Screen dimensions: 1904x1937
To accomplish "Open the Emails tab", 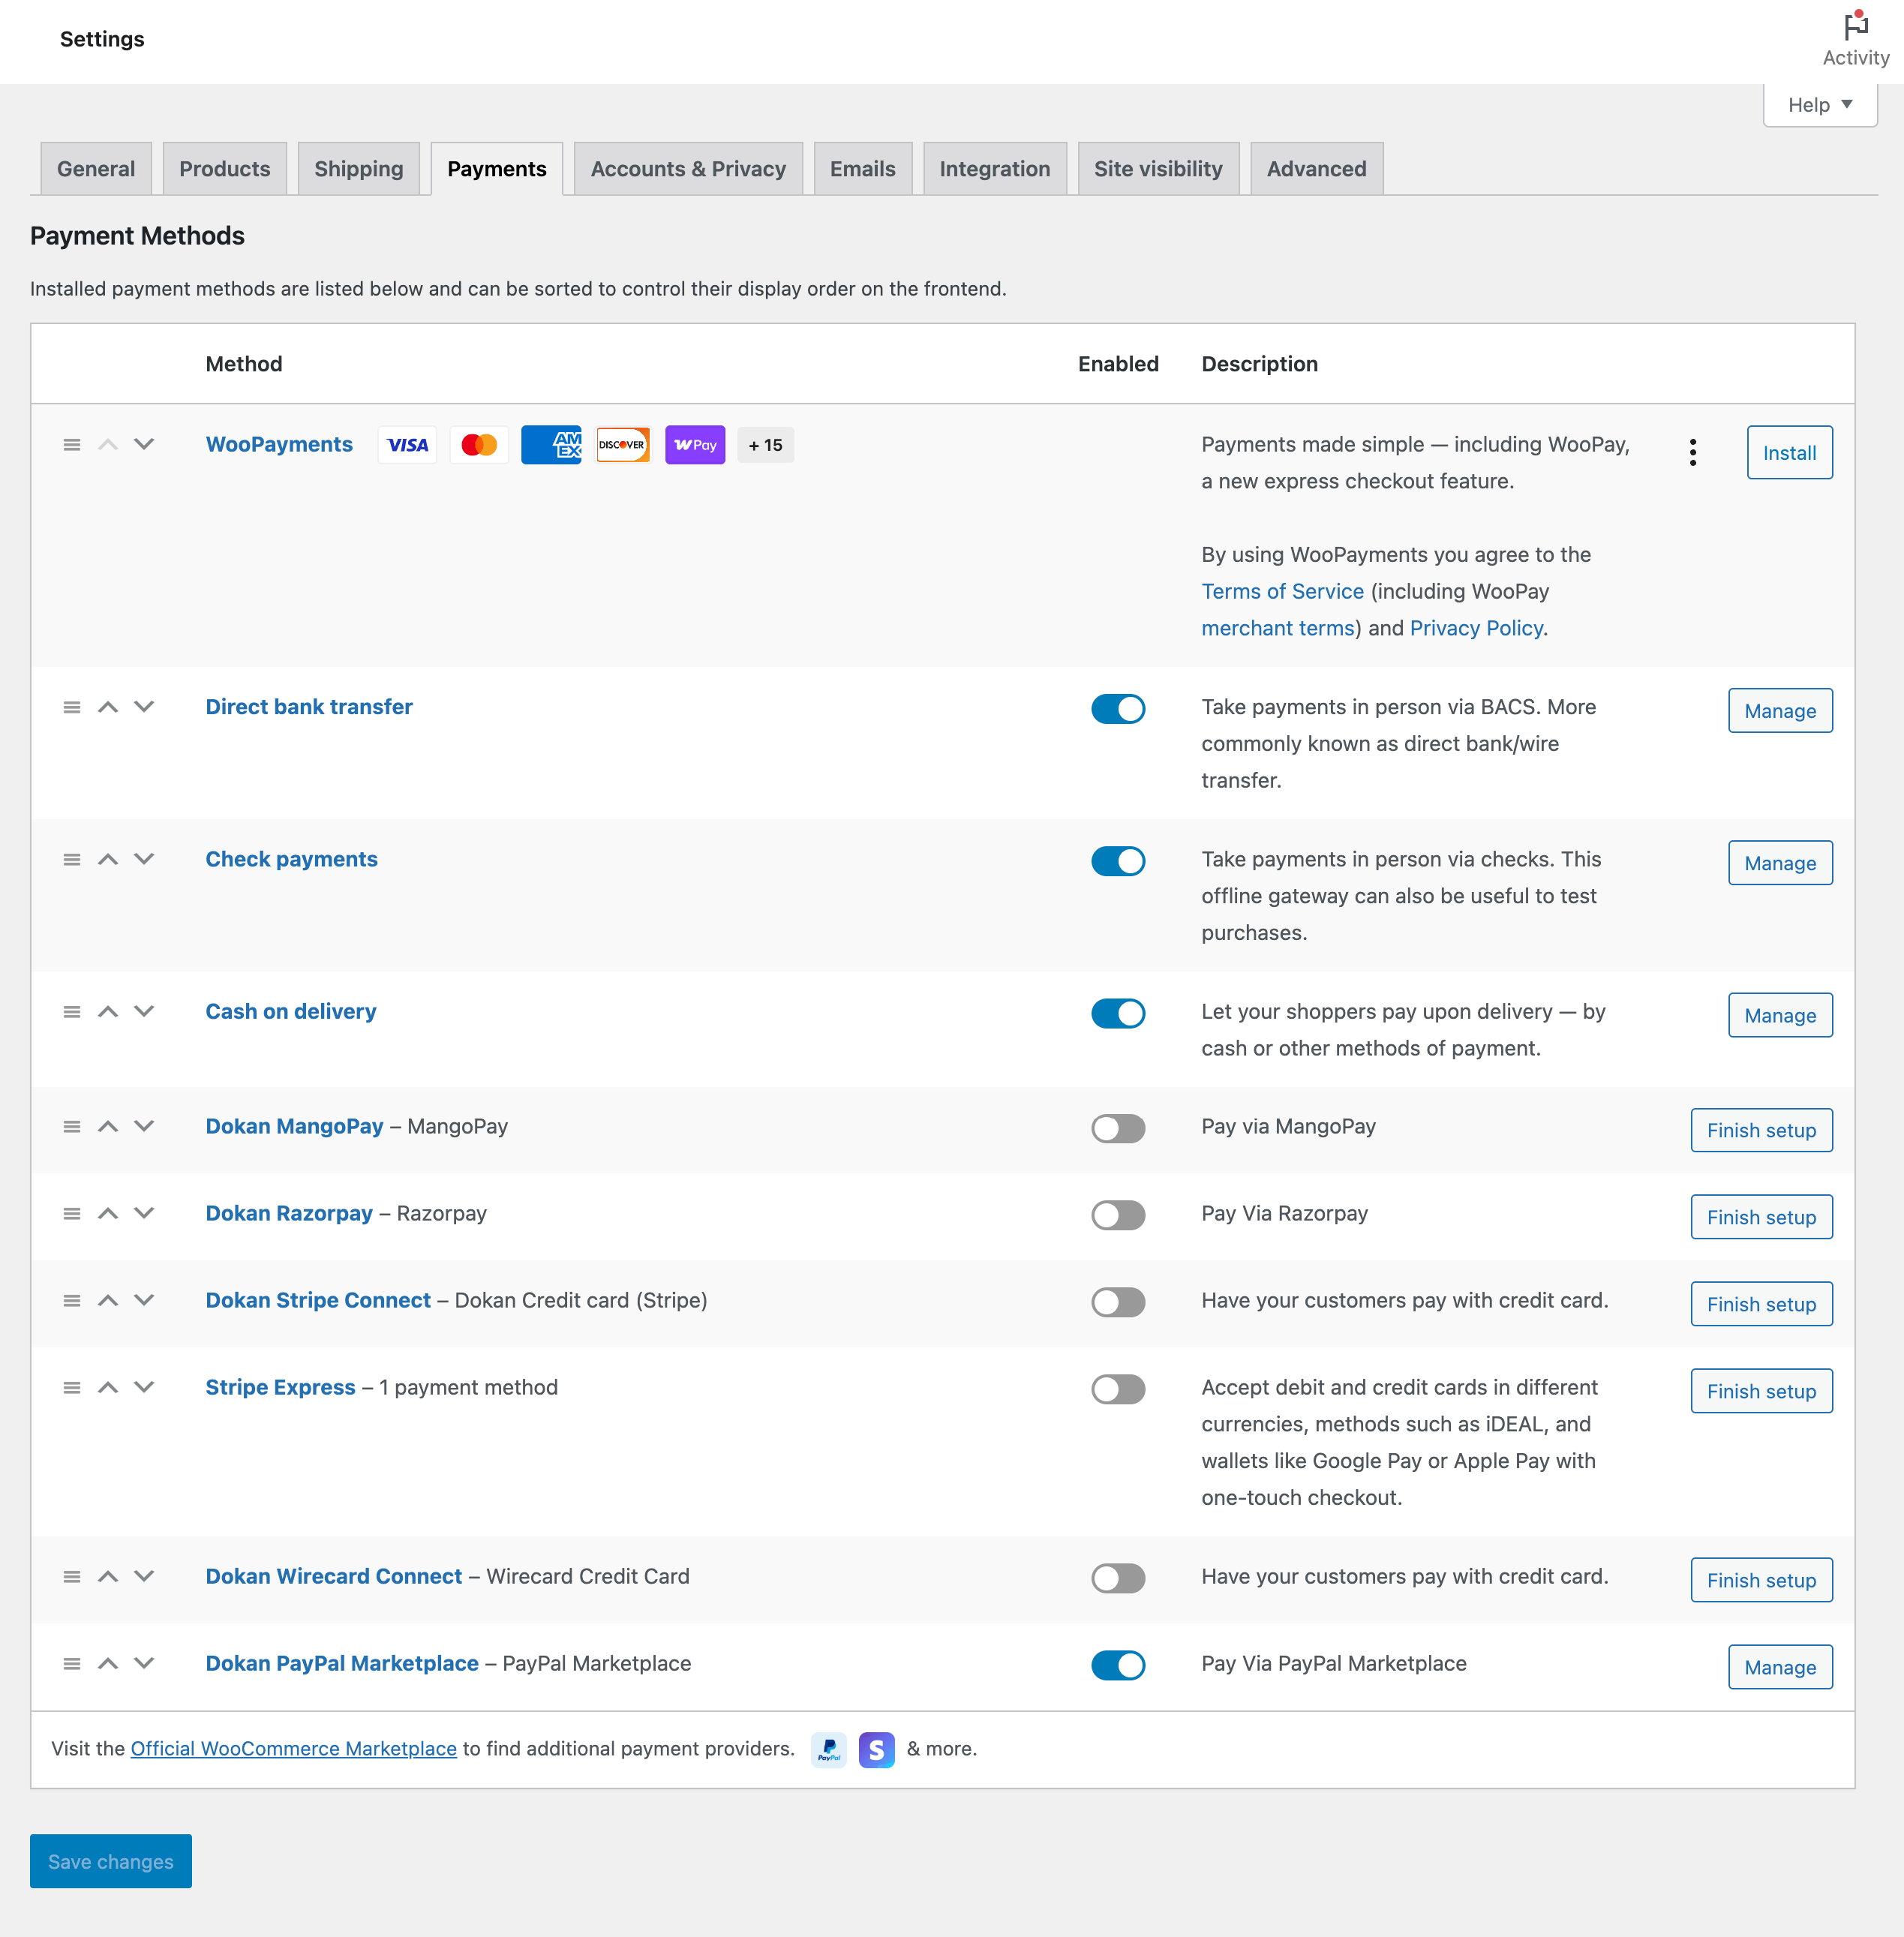I will tap(863, 169).
